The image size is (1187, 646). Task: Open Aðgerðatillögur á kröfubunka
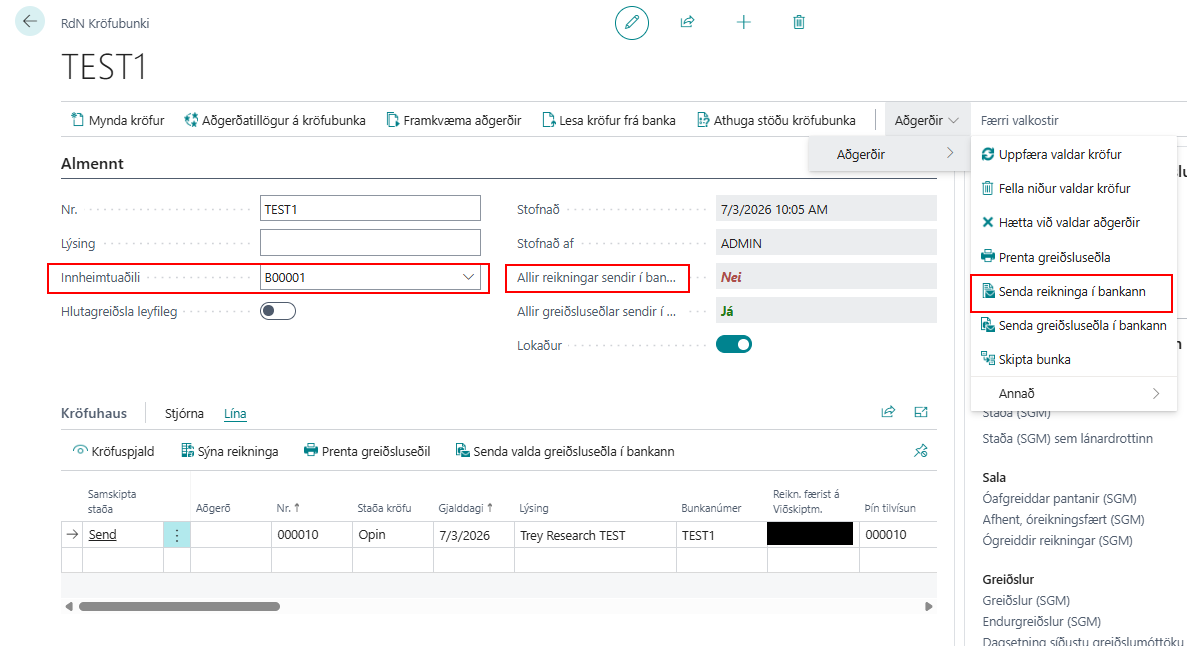[275, 120]
